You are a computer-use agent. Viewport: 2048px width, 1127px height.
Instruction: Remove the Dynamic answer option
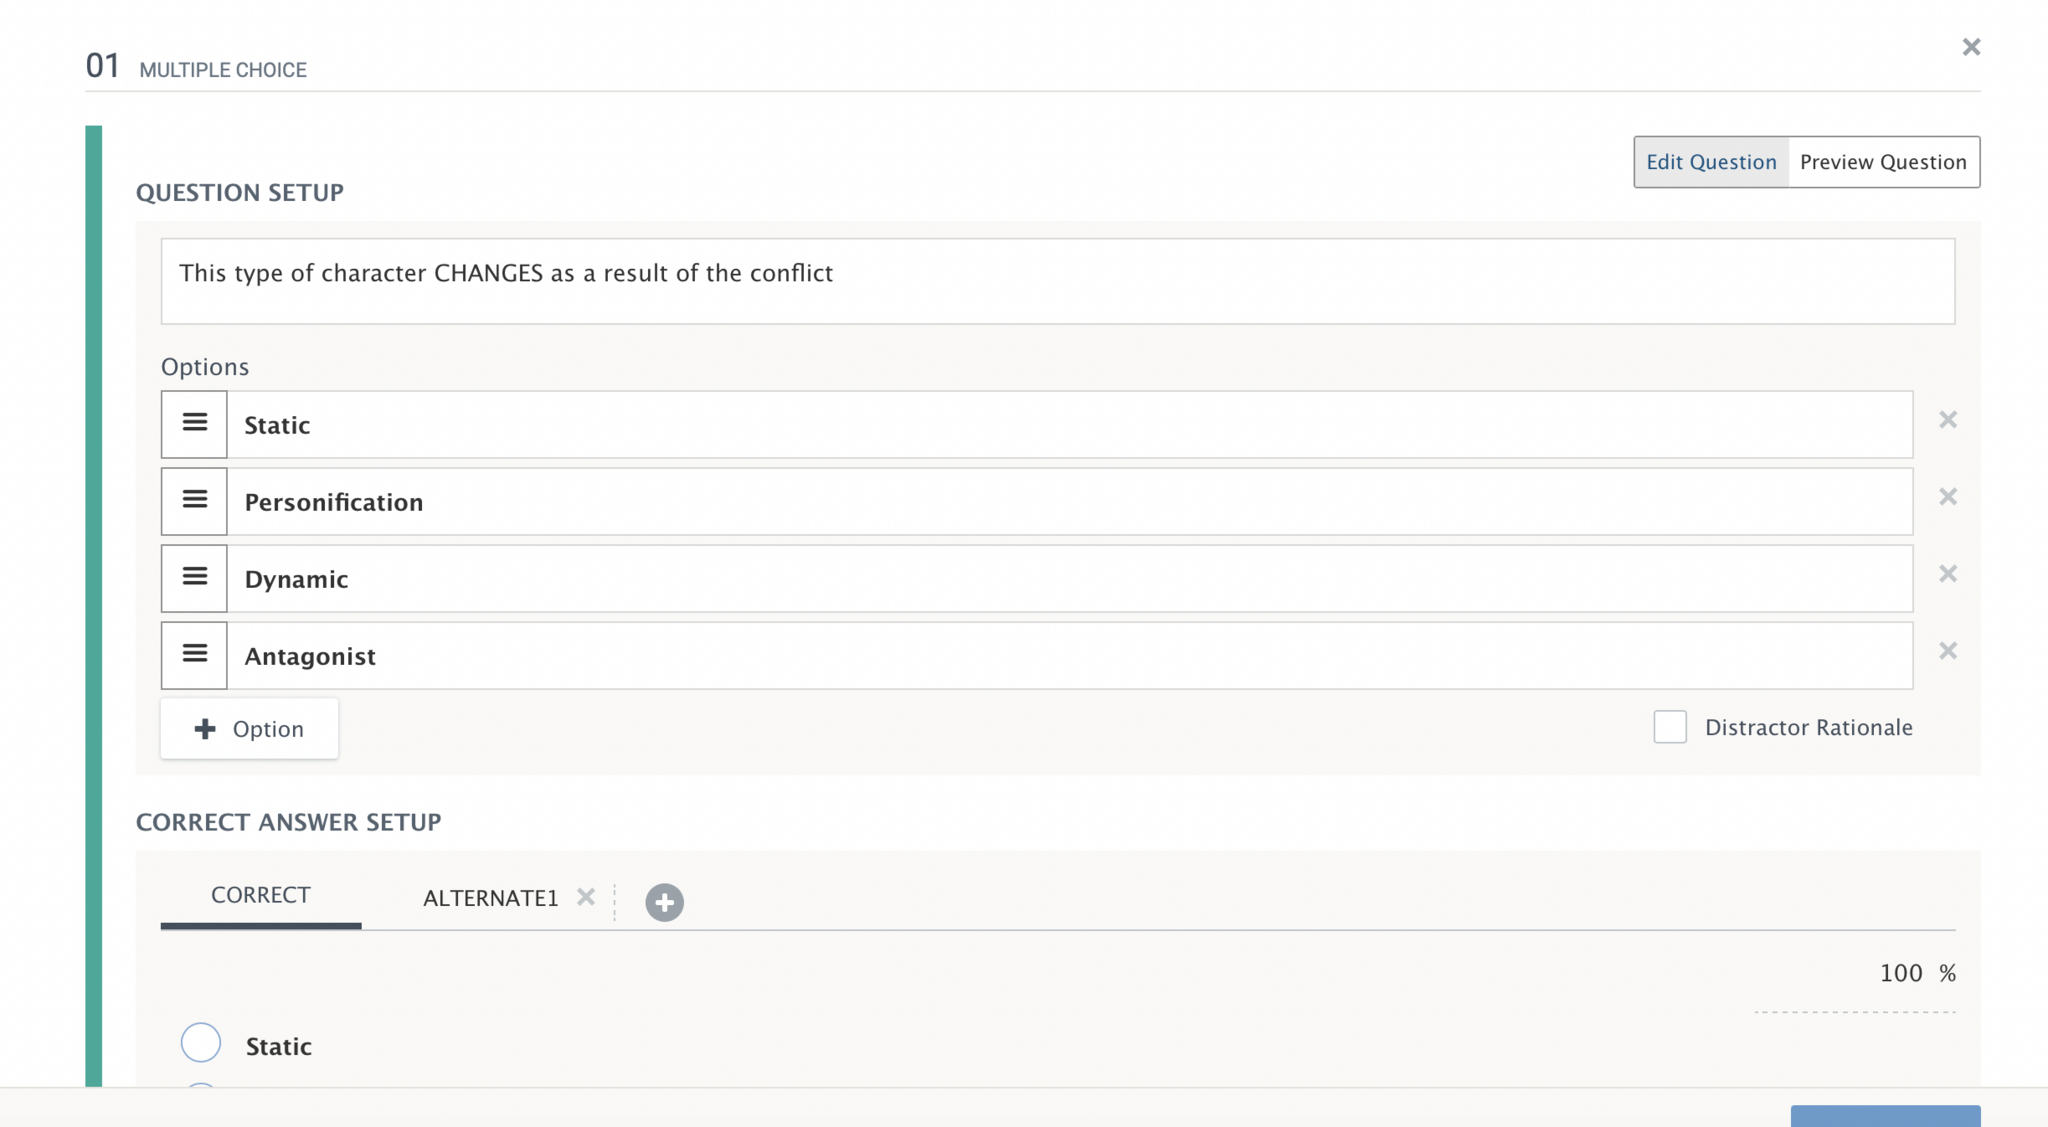pos(1947,574)
